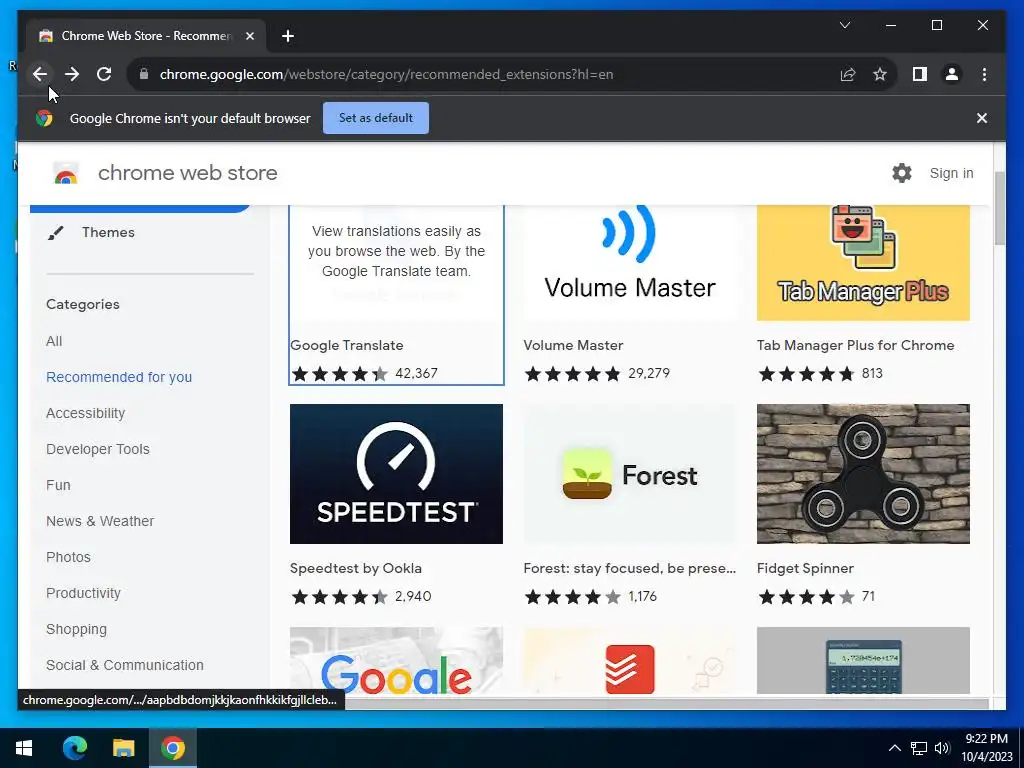Click the Volume Master 29,279 rating
1024x768 pixels.
(x=597, y=374)
